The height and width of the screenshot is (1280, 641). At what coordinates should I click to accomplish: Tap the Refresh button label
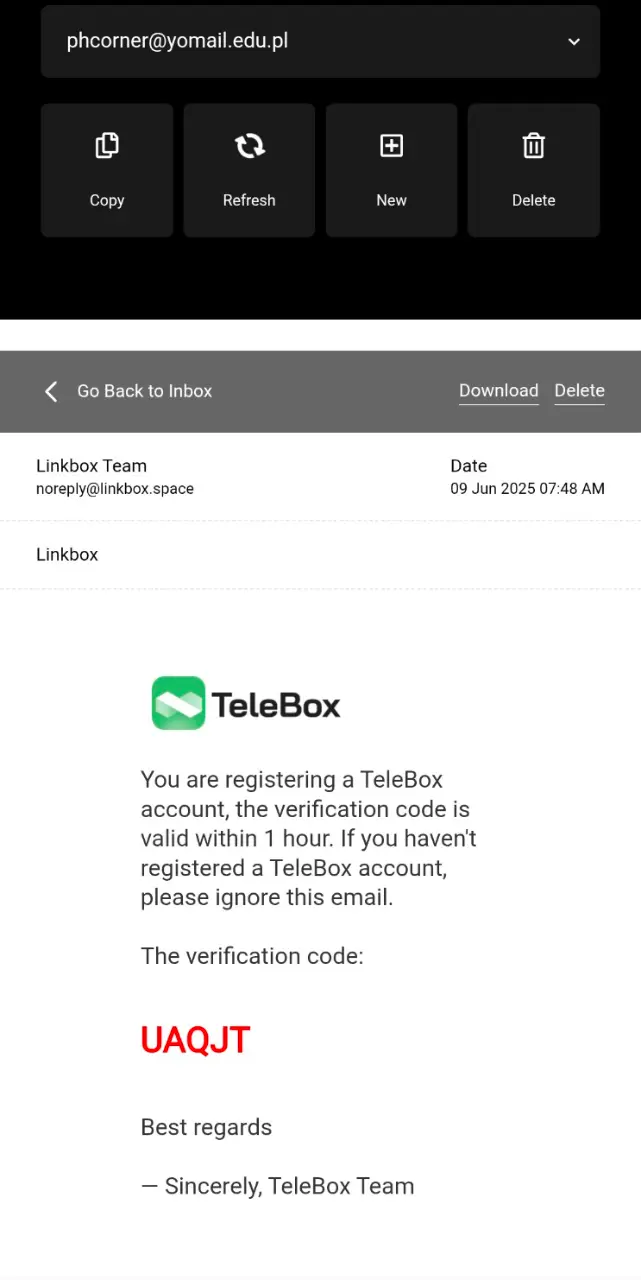[249, 200]
